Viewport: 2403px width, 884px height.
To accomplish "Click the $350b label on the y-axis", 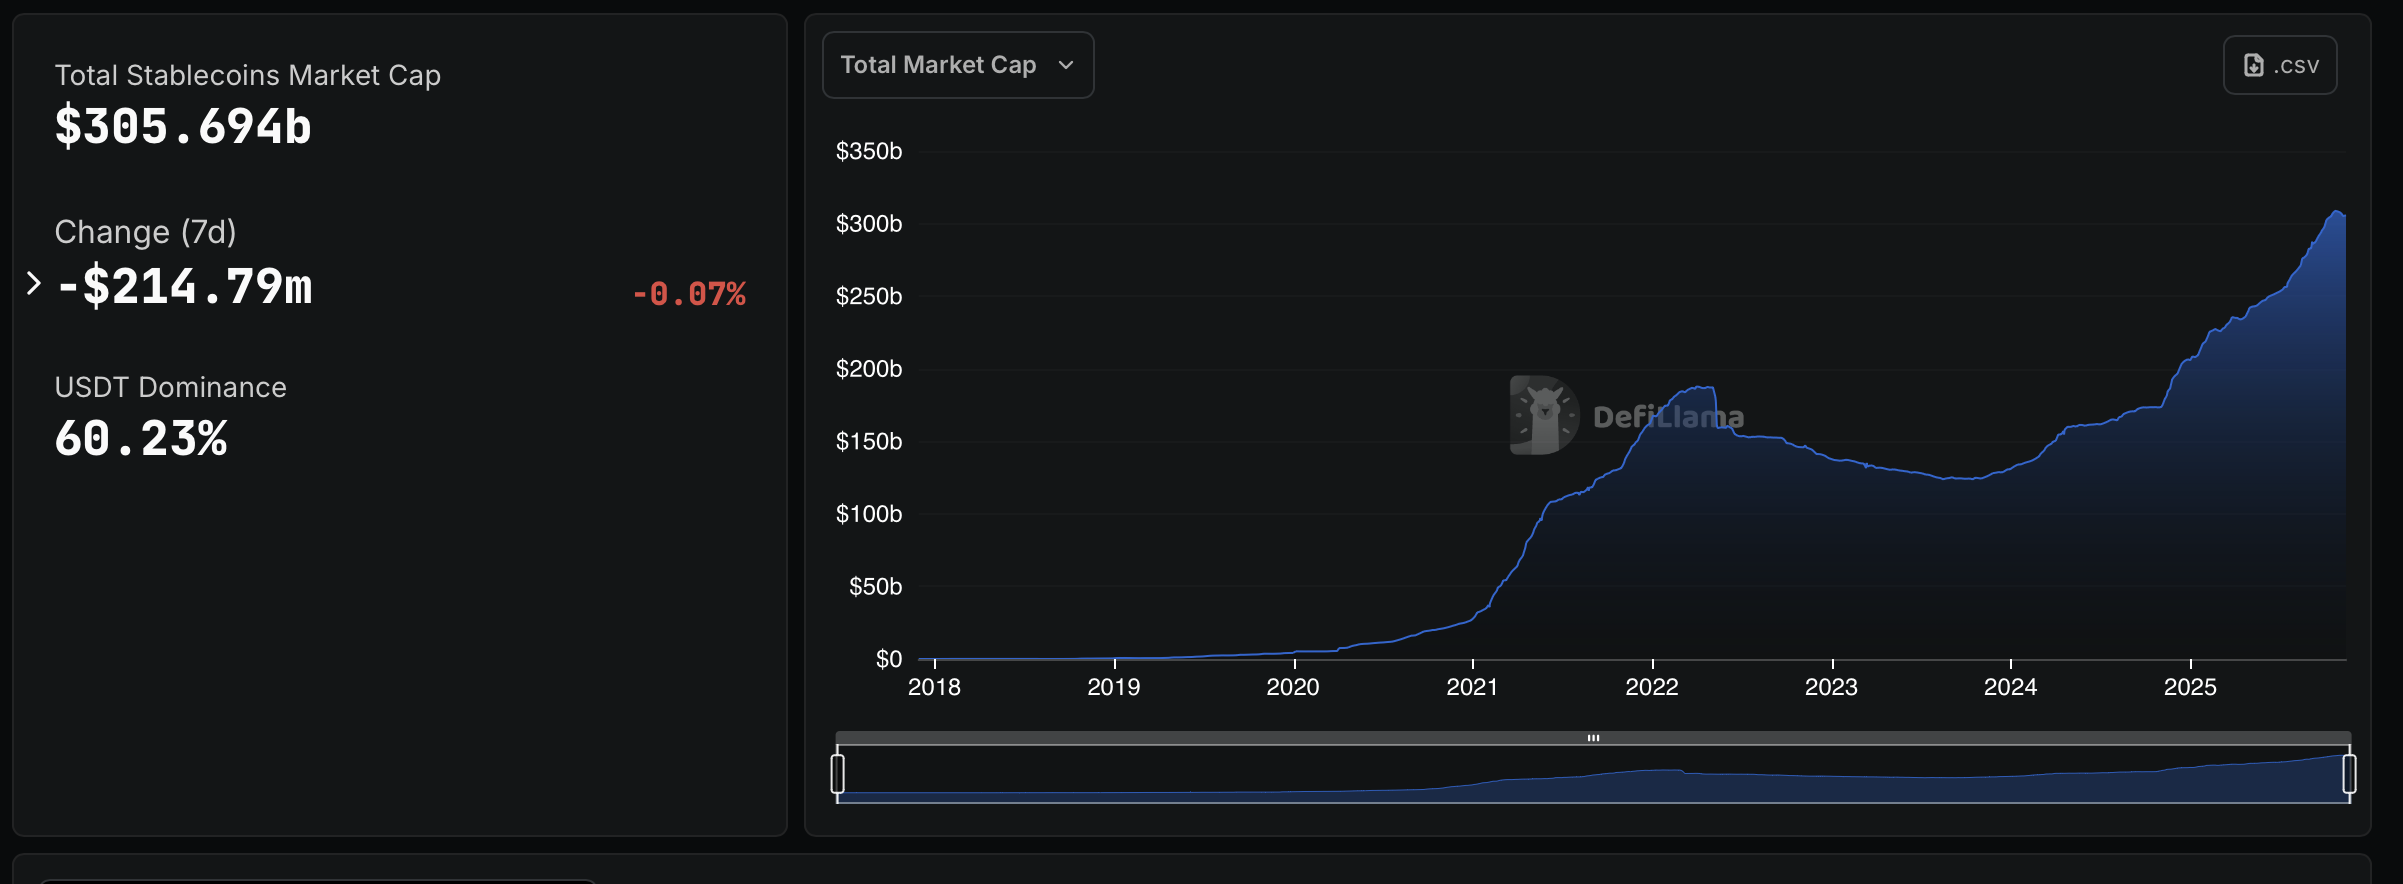I will coord(868,151).
